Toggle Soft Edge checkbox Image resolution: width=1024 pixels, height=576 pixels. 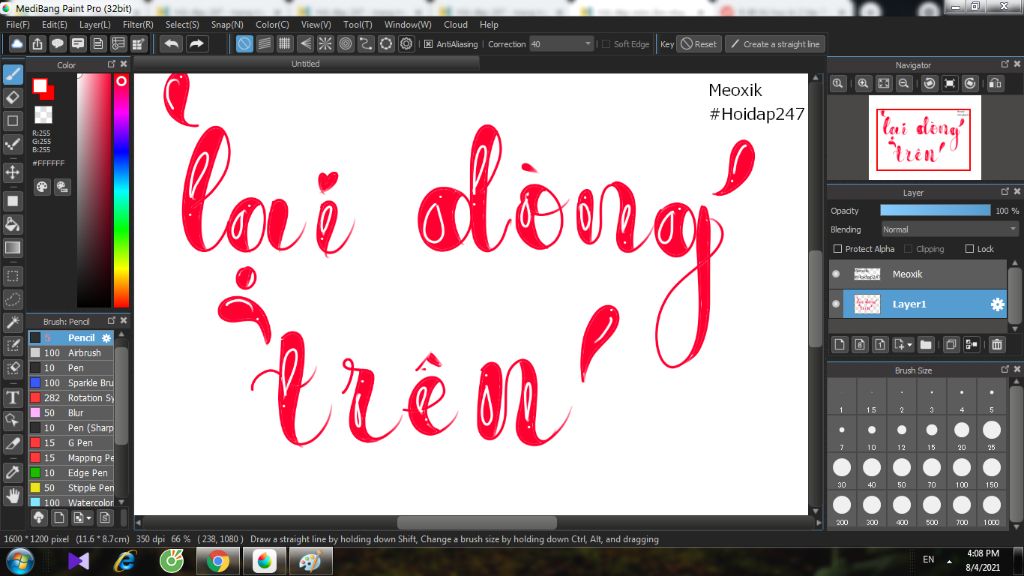(x=606, y=44)
